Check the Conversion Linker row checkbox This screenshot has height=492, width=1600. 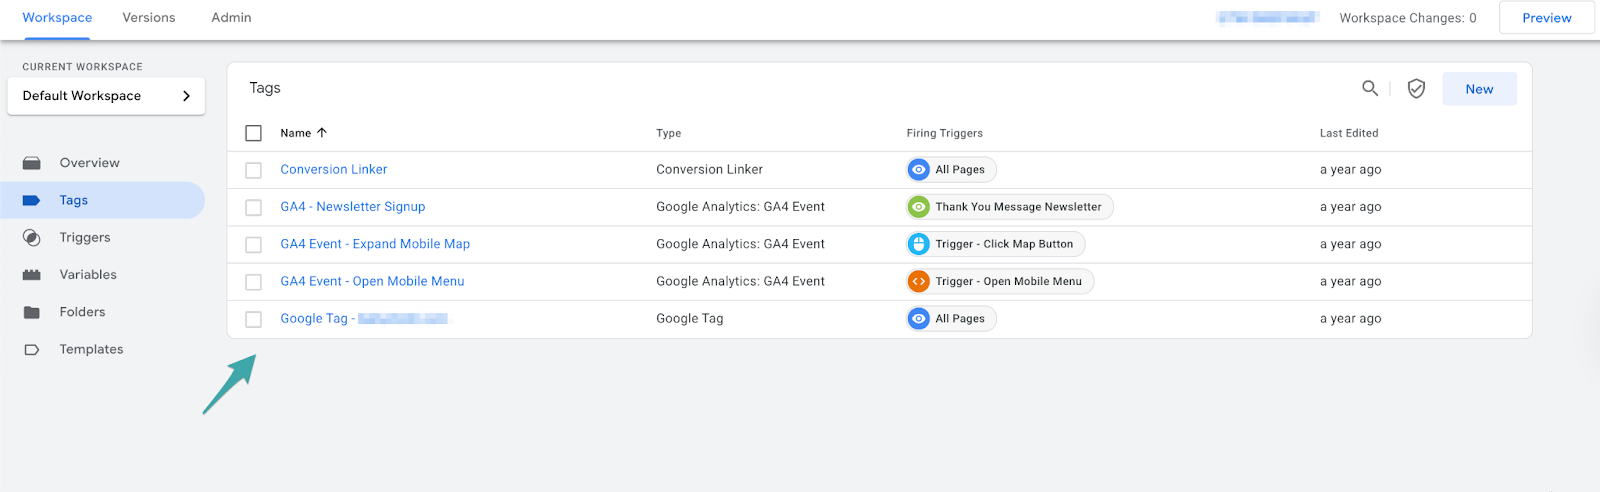tap(254, 170)
